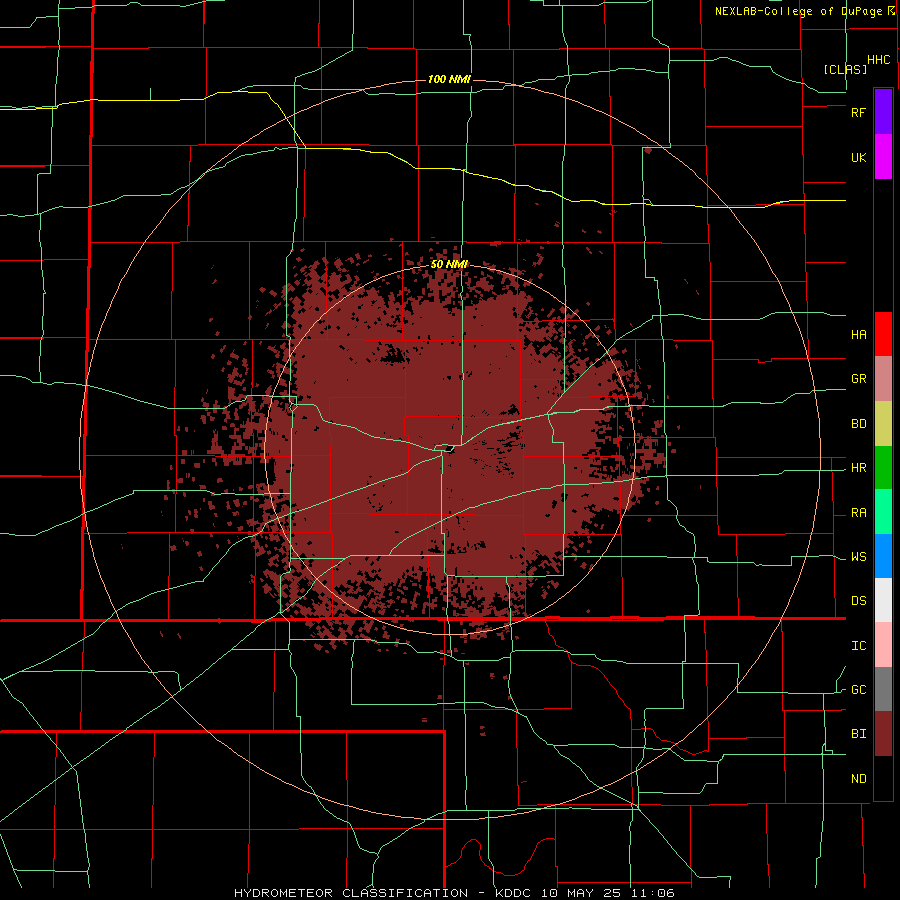
Task: Click the 'HHC' product code text
Action: 879,60
